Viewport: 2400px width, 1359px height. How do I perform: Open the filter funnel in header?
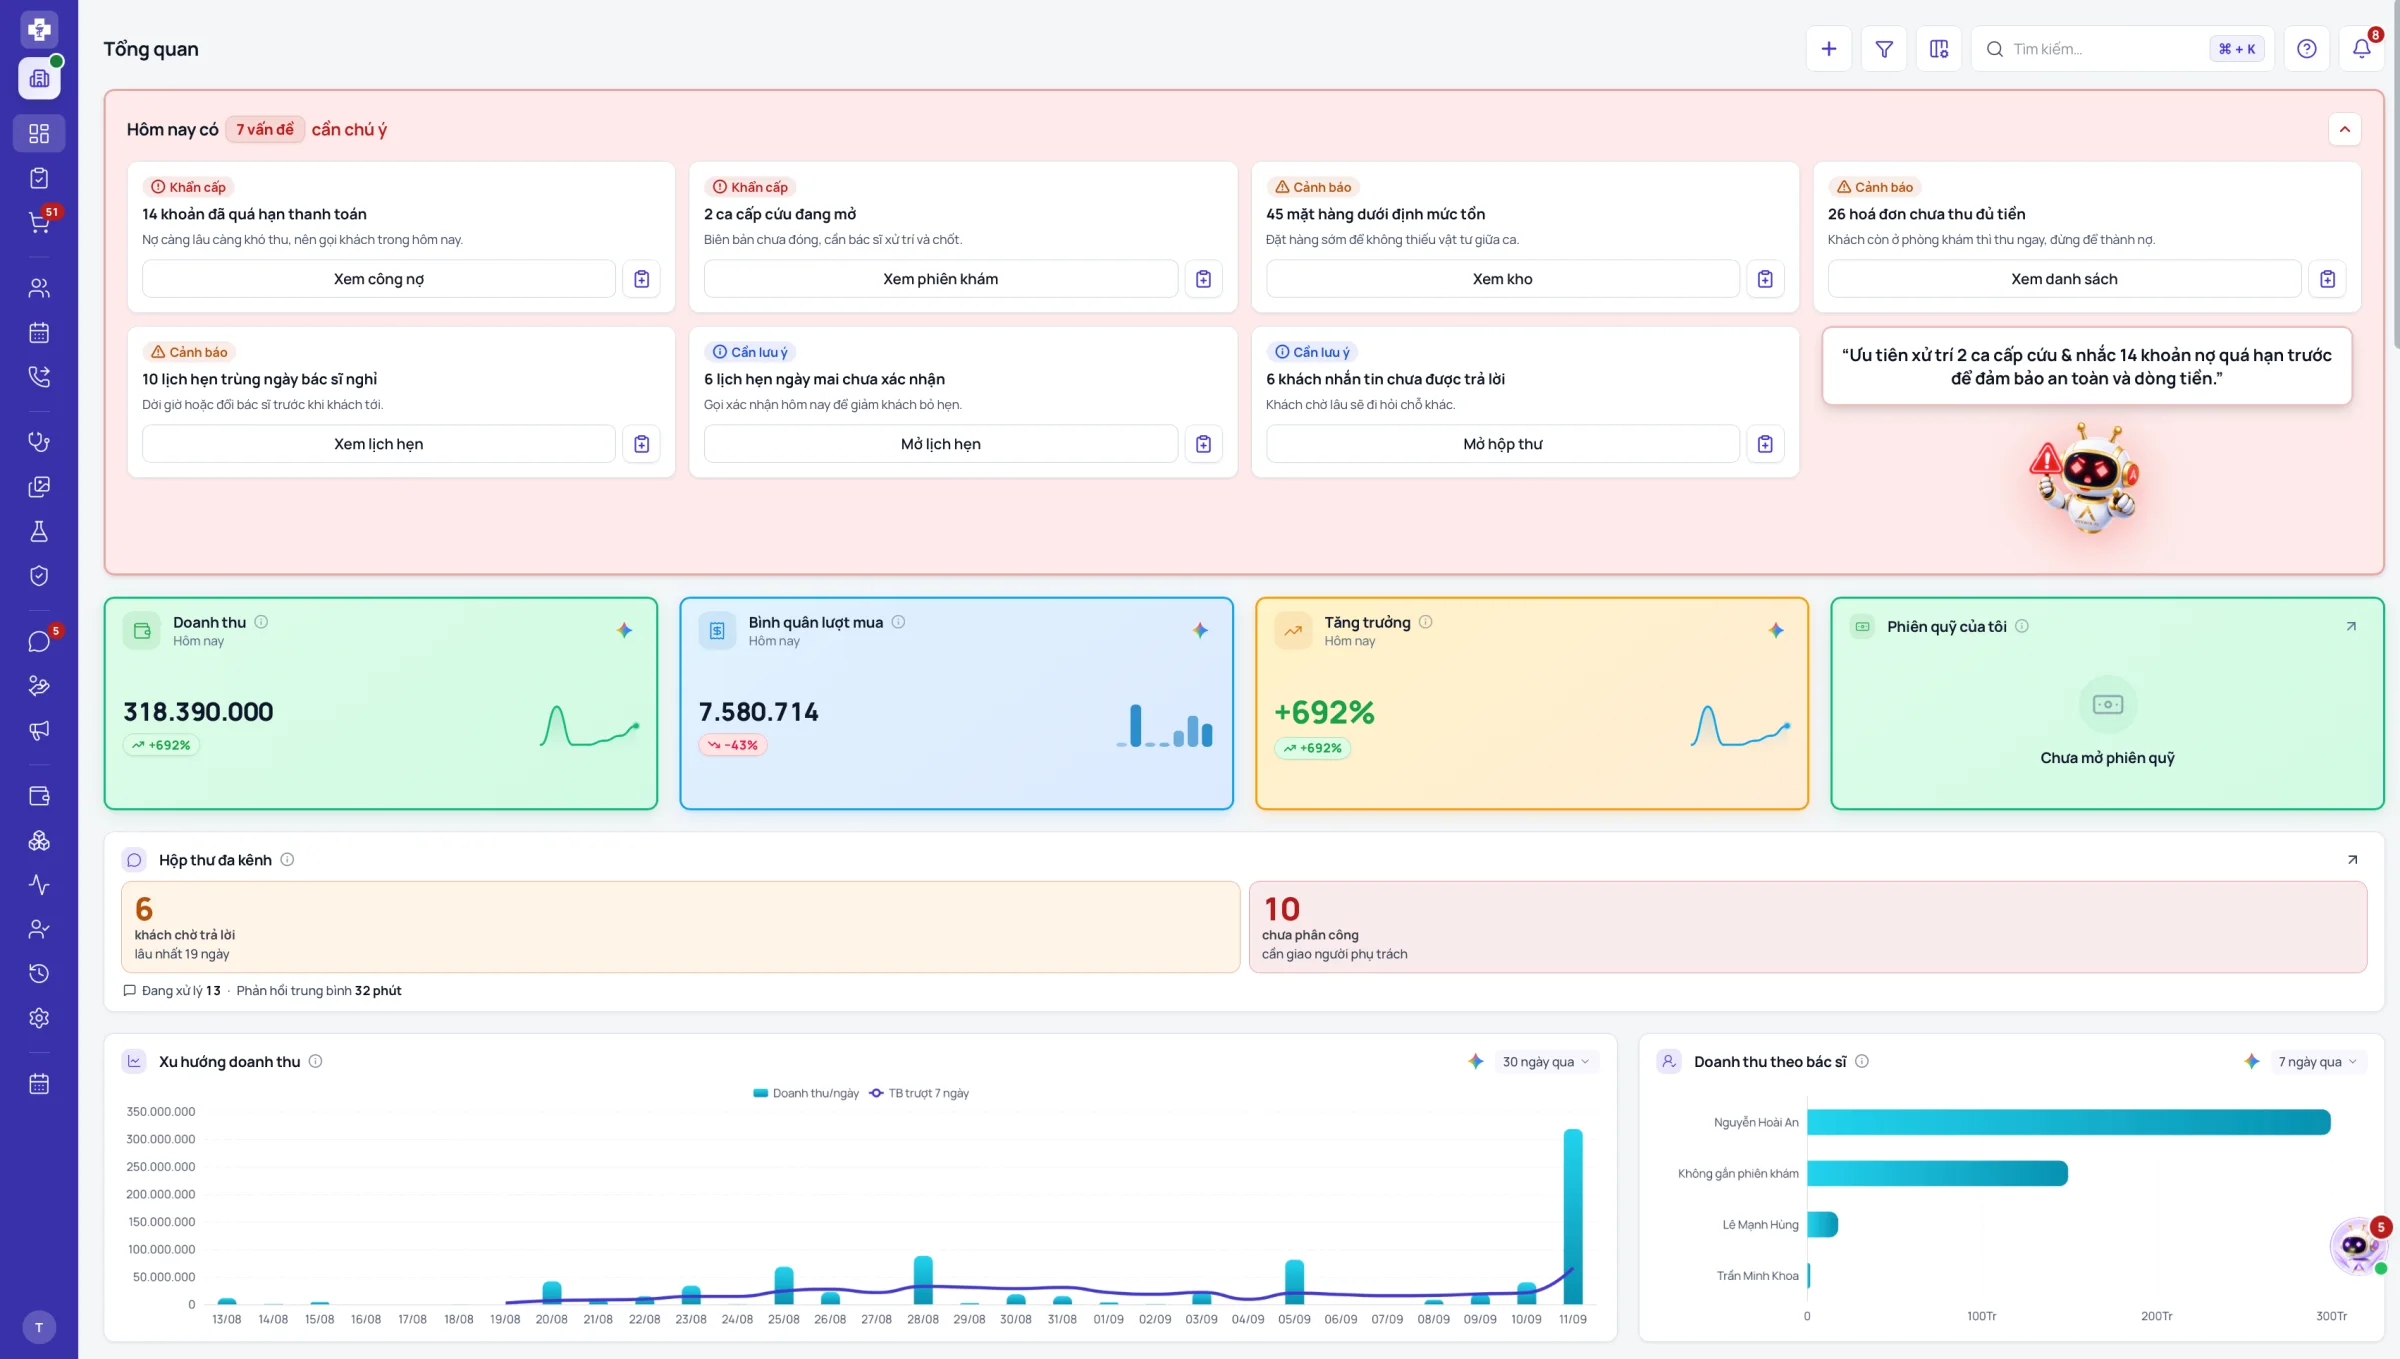(1884, 49)
